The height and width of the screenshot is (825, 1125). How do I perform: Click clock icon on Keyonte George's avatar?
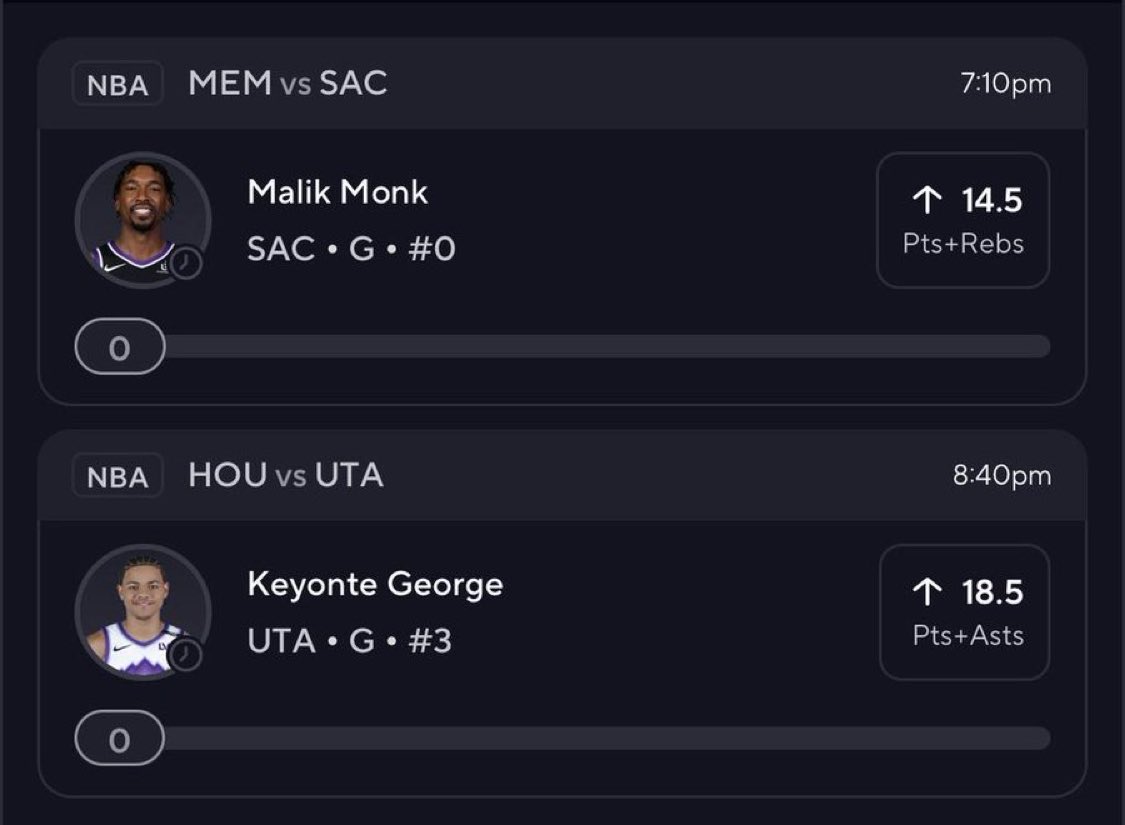point(186,655)
